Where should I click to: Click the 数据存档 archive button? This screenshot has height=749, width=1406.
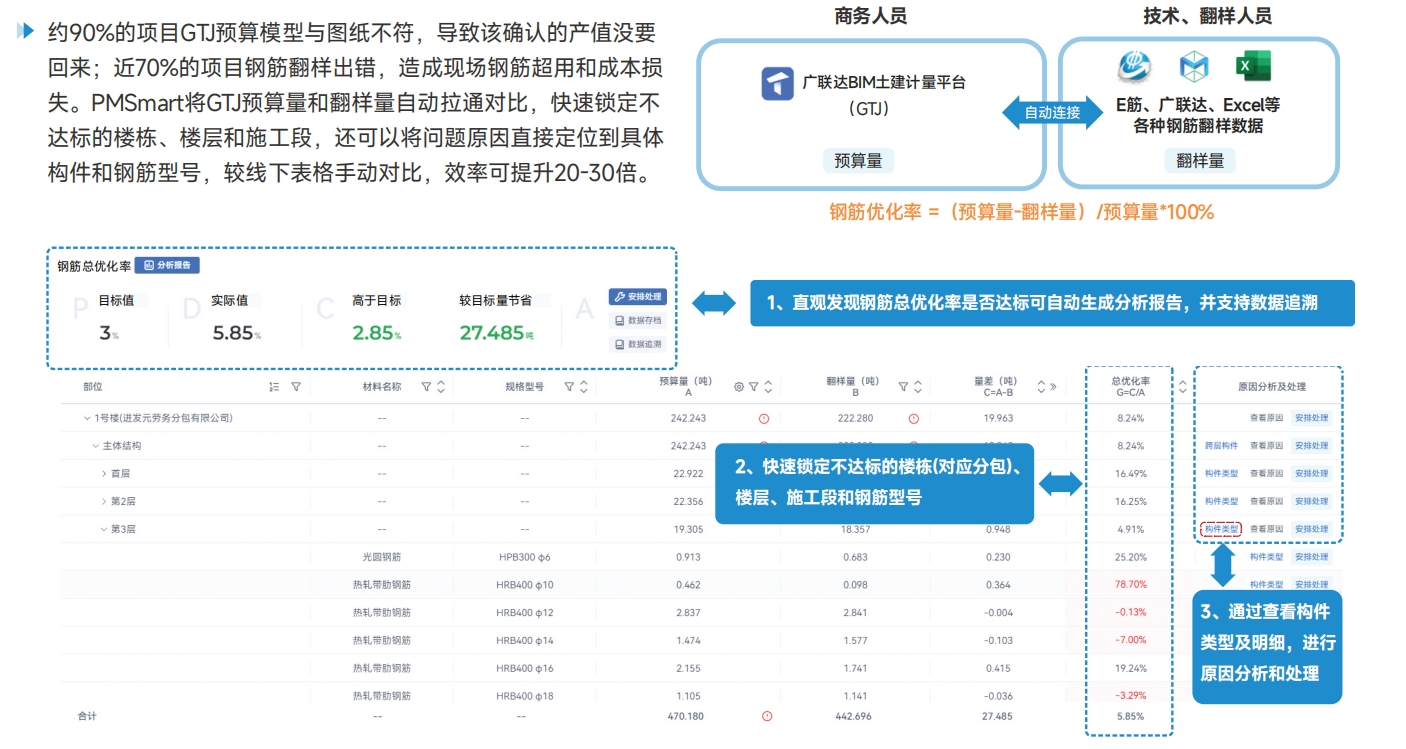coord(637,321)
